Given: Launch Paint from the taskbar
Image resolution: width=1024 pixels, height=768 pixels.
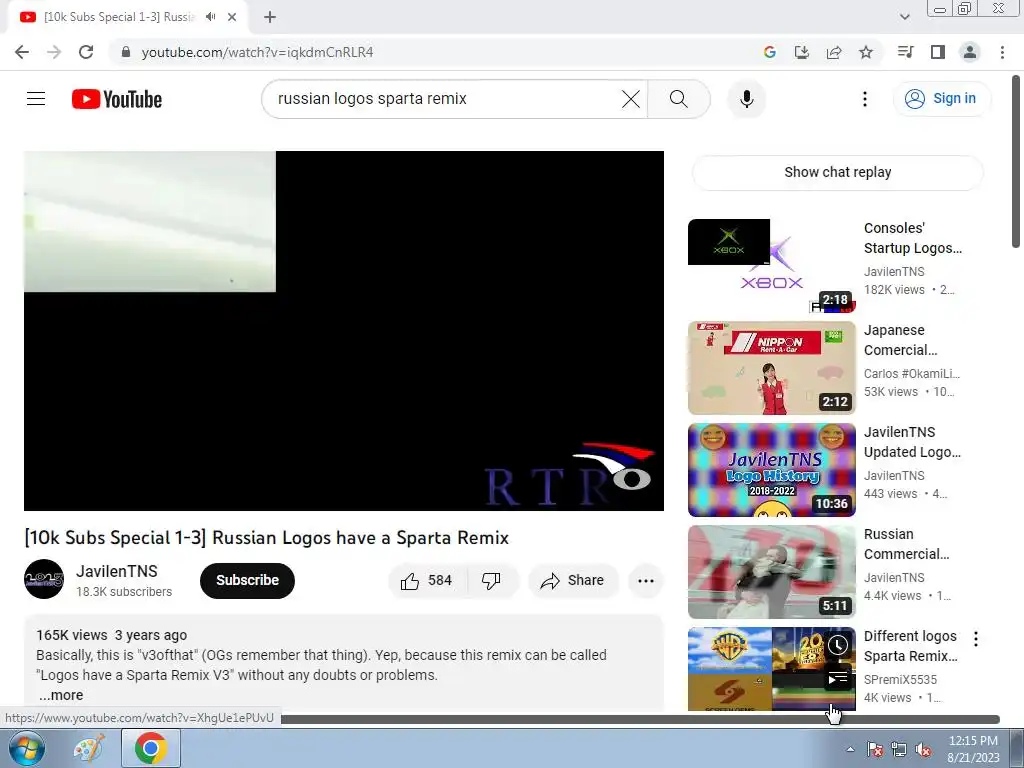Looking at the screenshot, I should (x=89, y=748).
